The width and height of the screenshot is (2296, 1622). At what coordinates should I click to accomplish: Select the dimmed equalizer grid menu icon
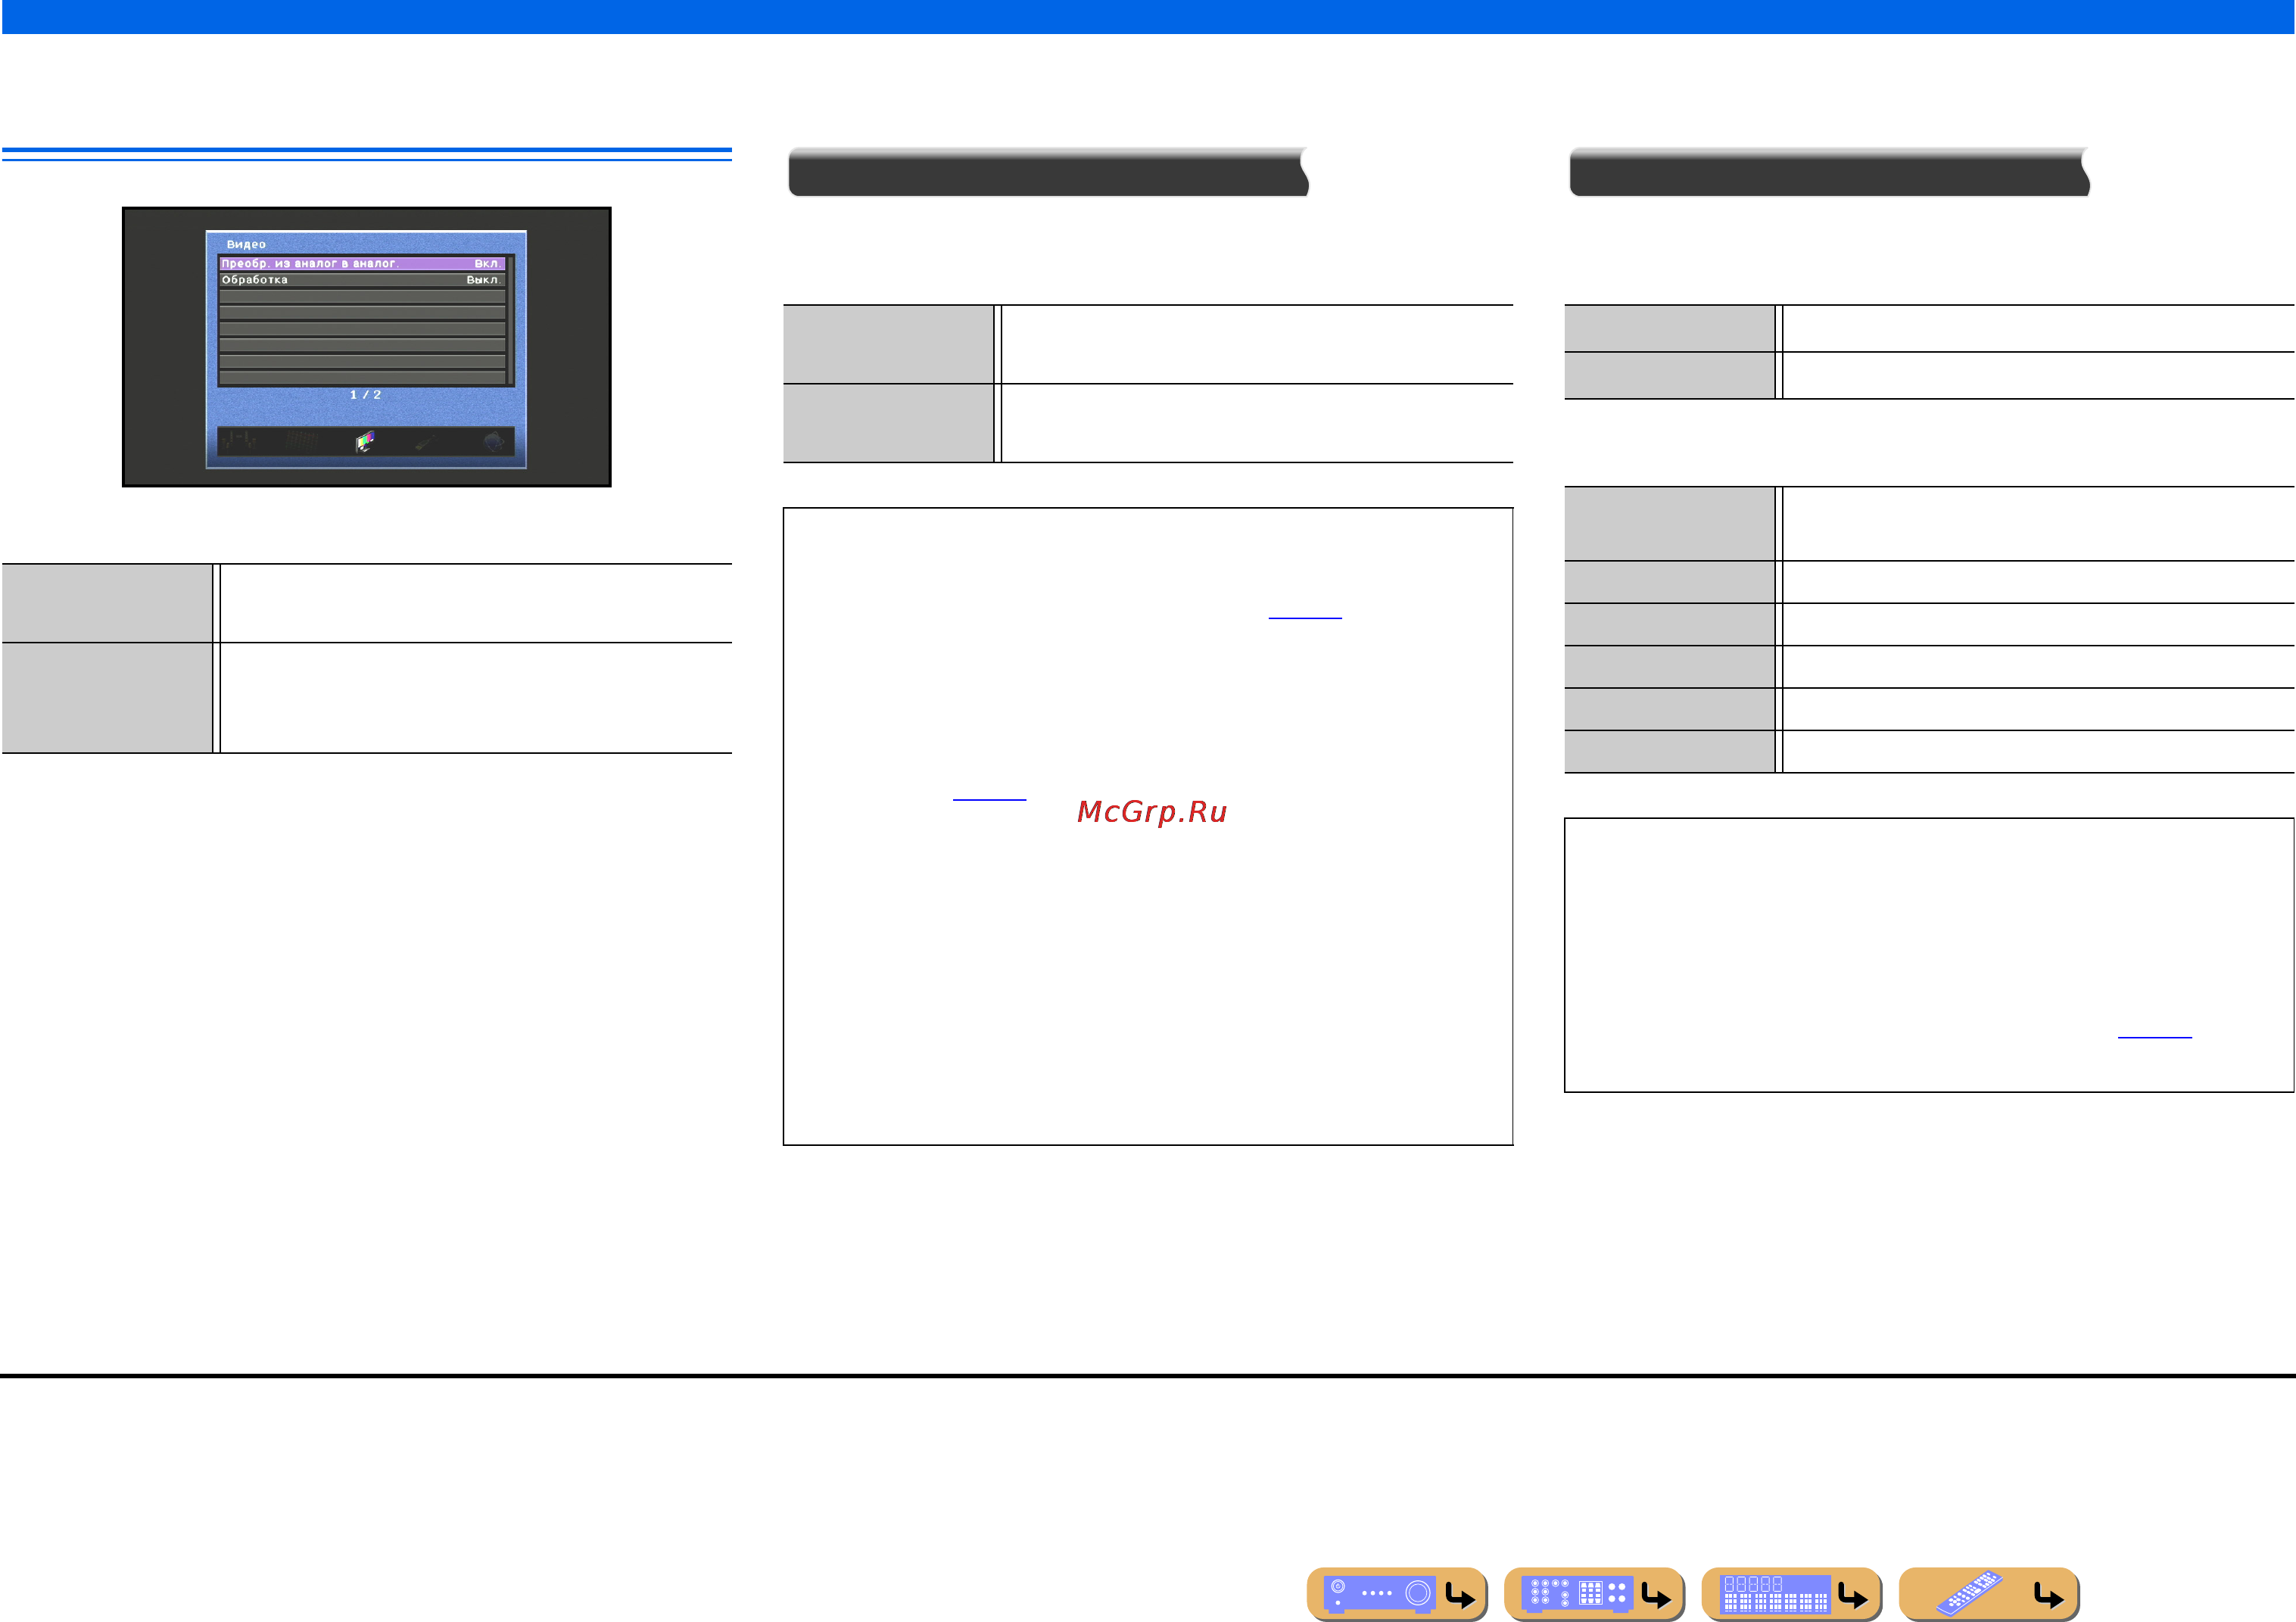tap(301, 441)
